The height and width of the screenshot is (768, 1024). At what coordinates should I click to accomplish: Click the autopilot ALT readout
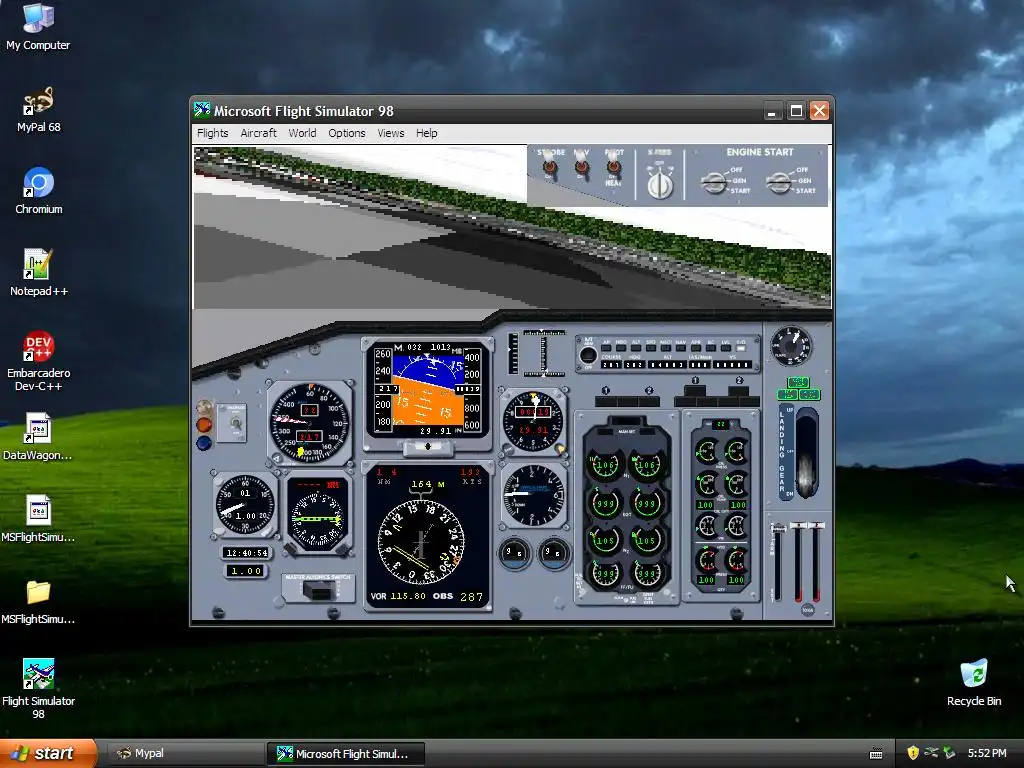click(667, 364)
